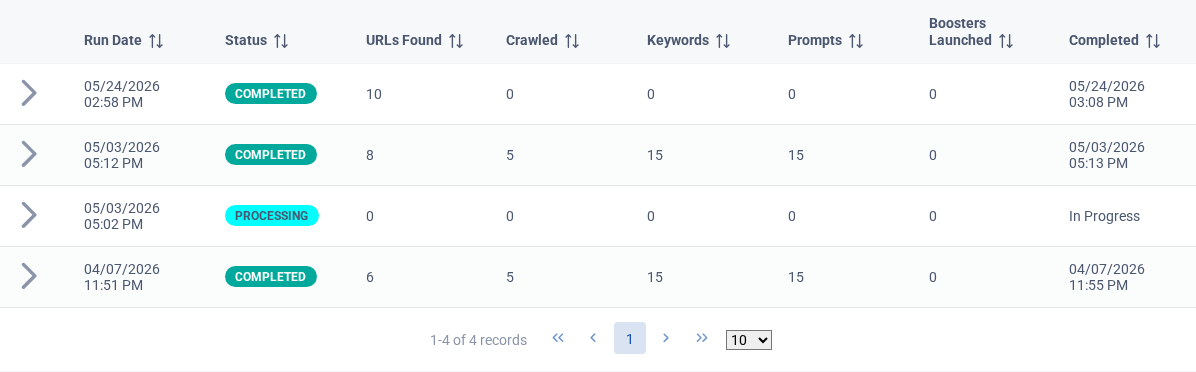1196x372 pixels.
Task: Click the Prompts column header
Action: [815, 41]
